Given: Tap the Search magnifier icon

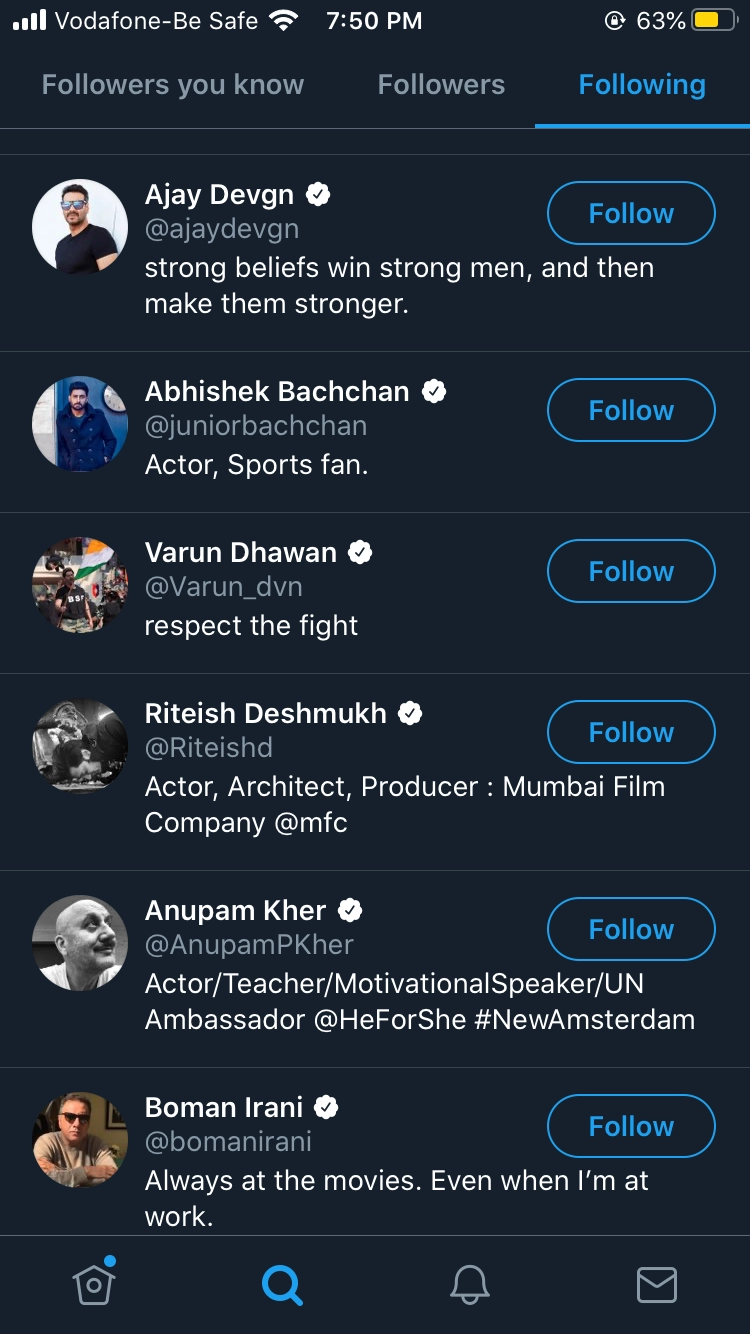Looking at the screenshot, I should (282, 1284).
